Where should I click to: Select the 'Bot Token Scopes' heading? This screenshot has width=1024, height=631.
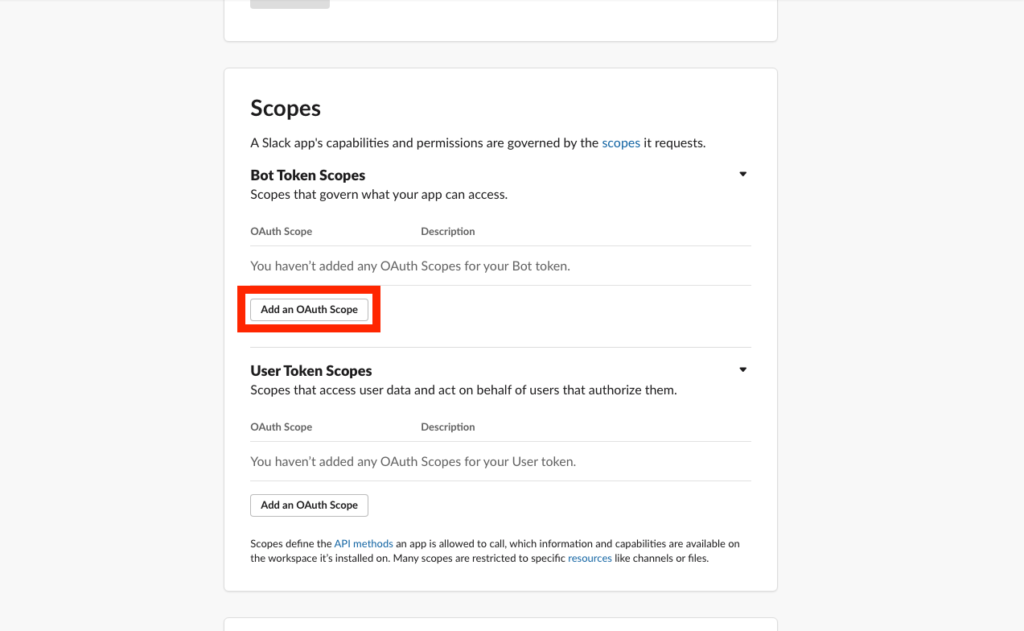(x=308, y=175)
